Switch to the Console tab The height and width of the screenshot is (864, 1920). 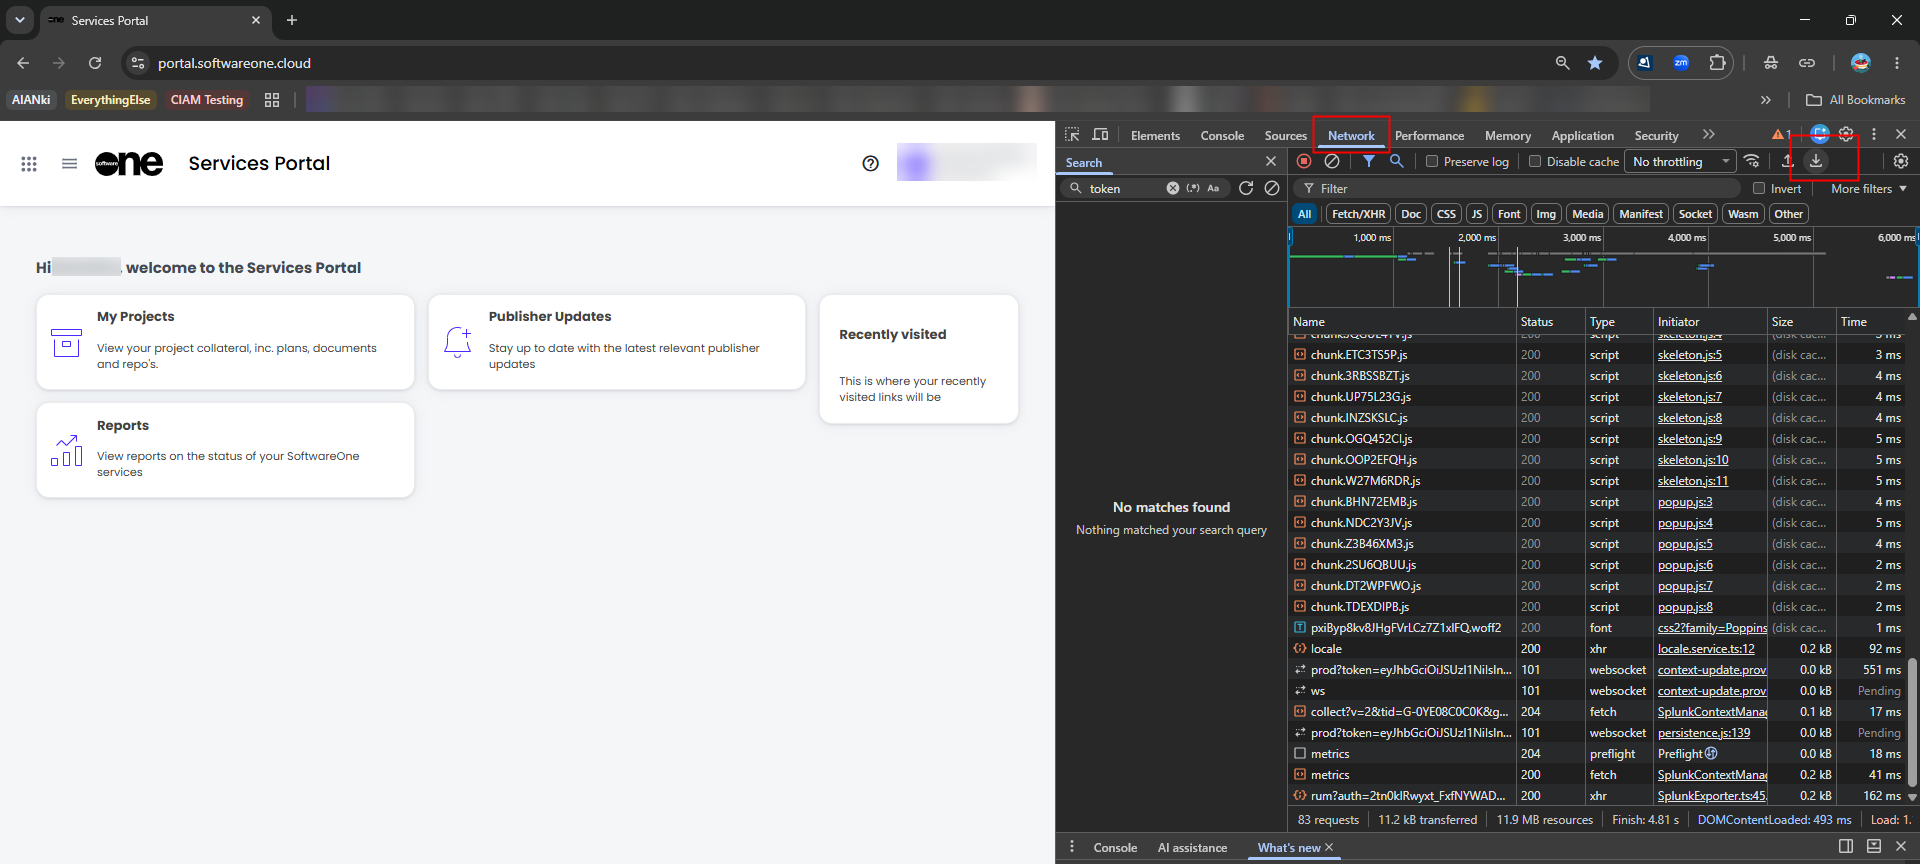pyautogui.click(x=1222, y=135)
